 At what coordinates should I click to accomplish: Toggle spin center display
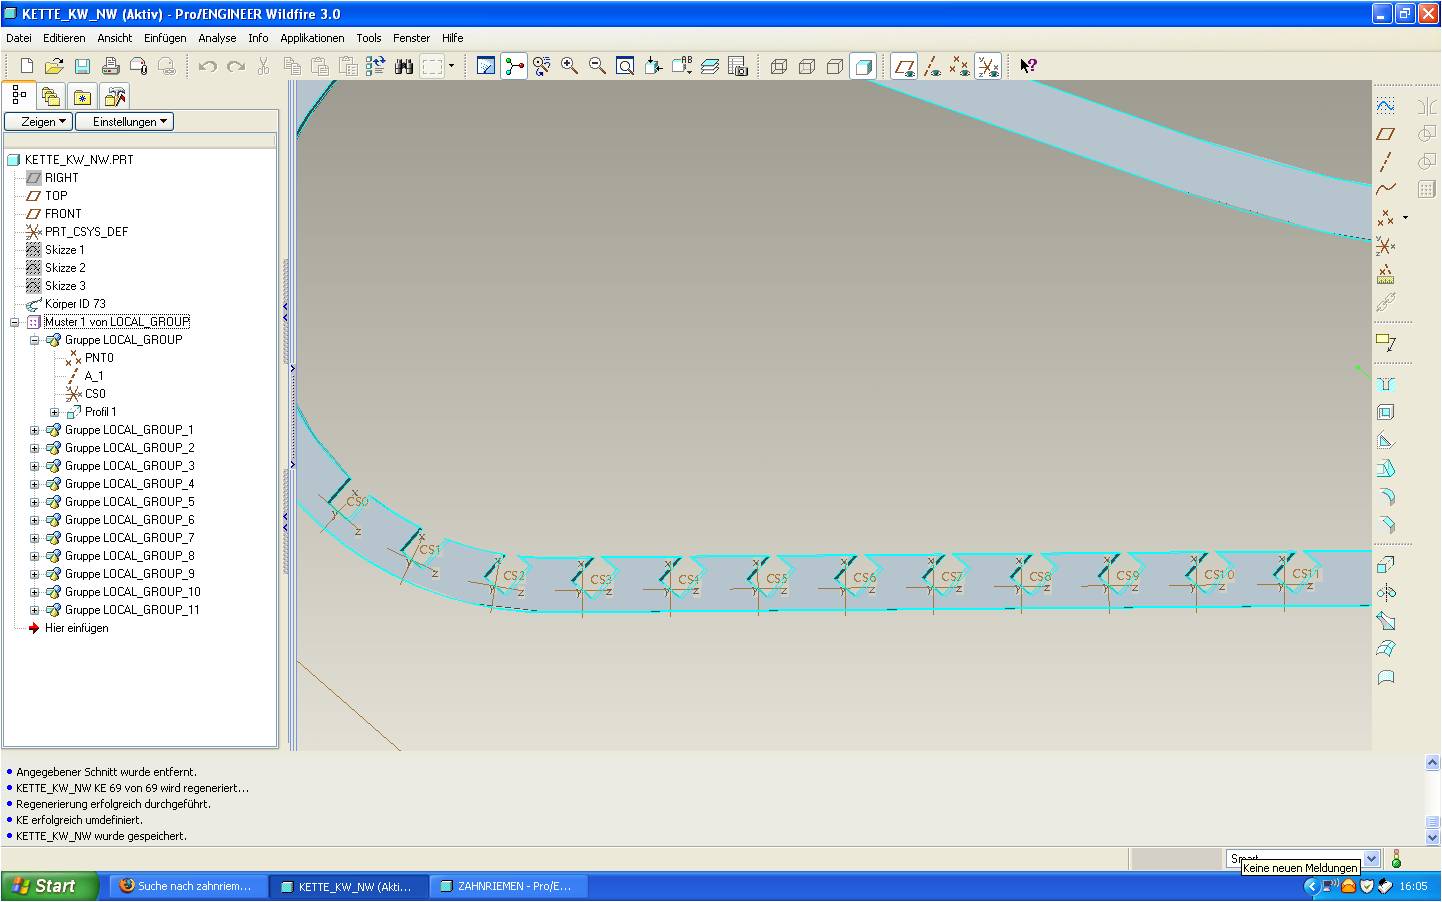tap(514, 66)
